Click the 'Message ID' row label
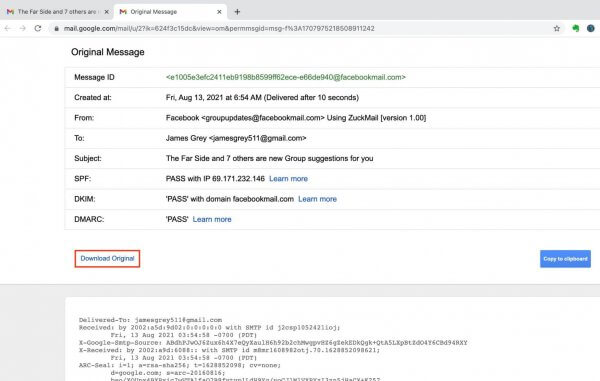Screen dimensions: 600x381 point(94,77)
